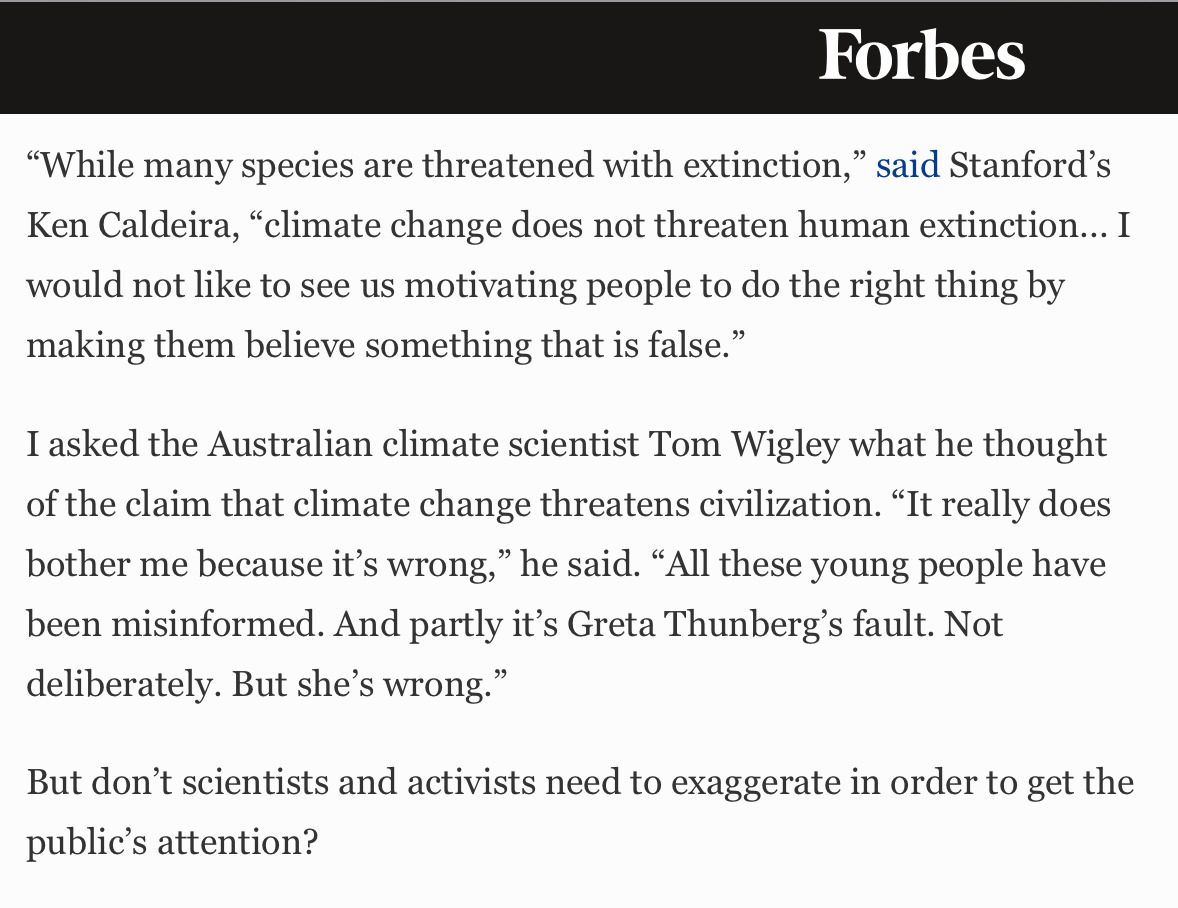
Task: Click the phrase "threatens civilization"
Action: pyautogui.click(x=704, y=504)
